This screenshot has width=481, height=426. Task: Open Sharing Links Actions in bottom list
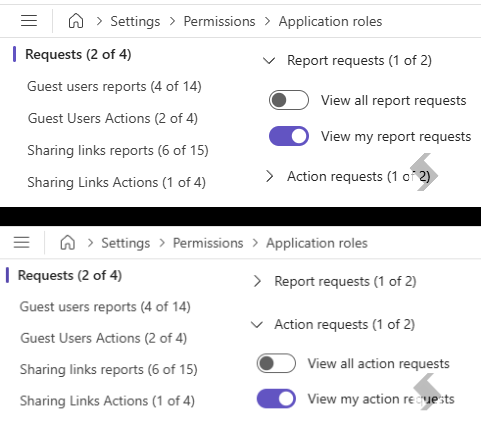(x=107, y=401)
